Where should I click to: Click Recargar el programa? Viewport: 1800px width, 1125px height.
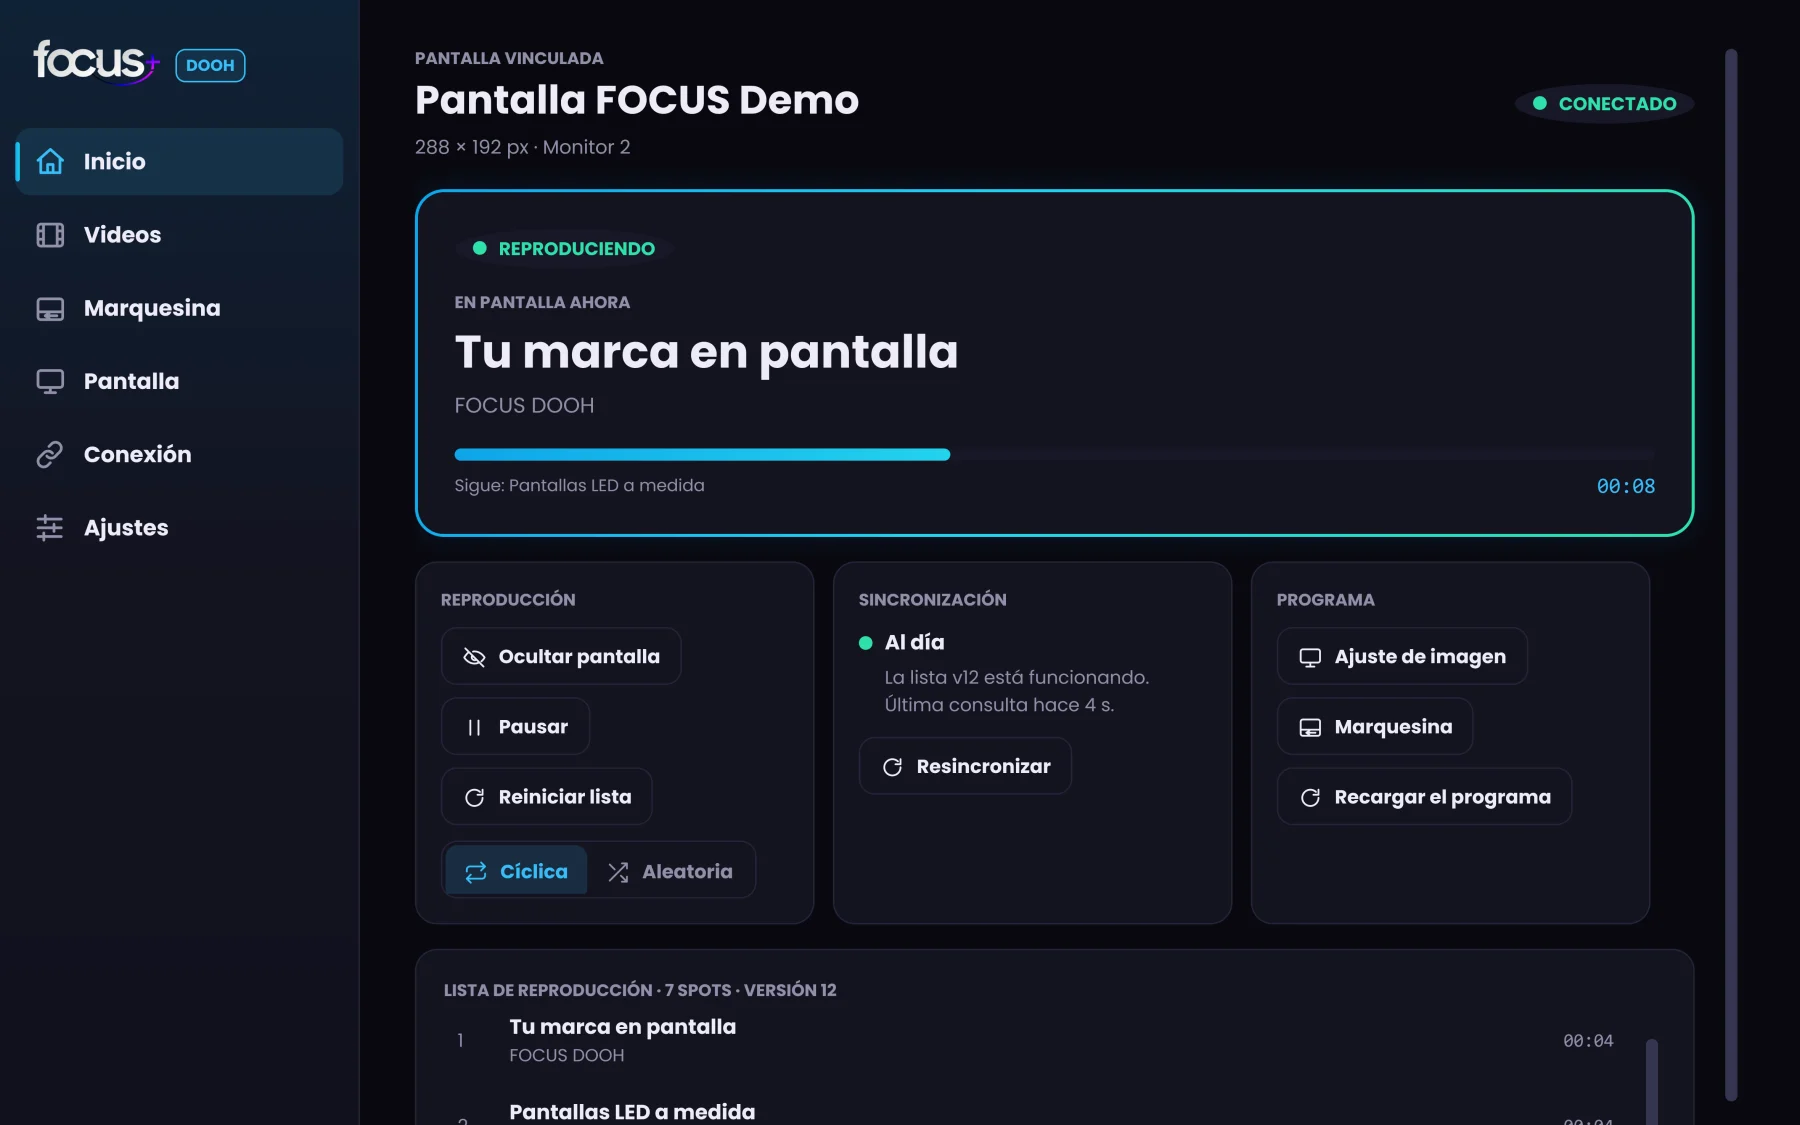point(1424,796)
